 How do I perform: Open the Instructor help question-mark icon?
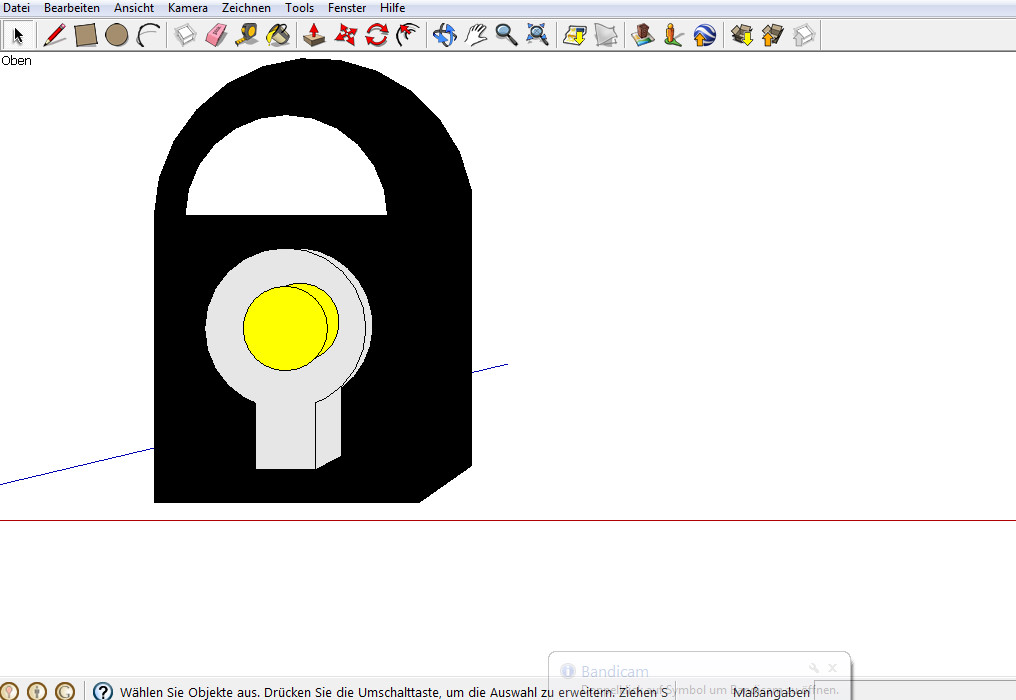pos(103,691)
